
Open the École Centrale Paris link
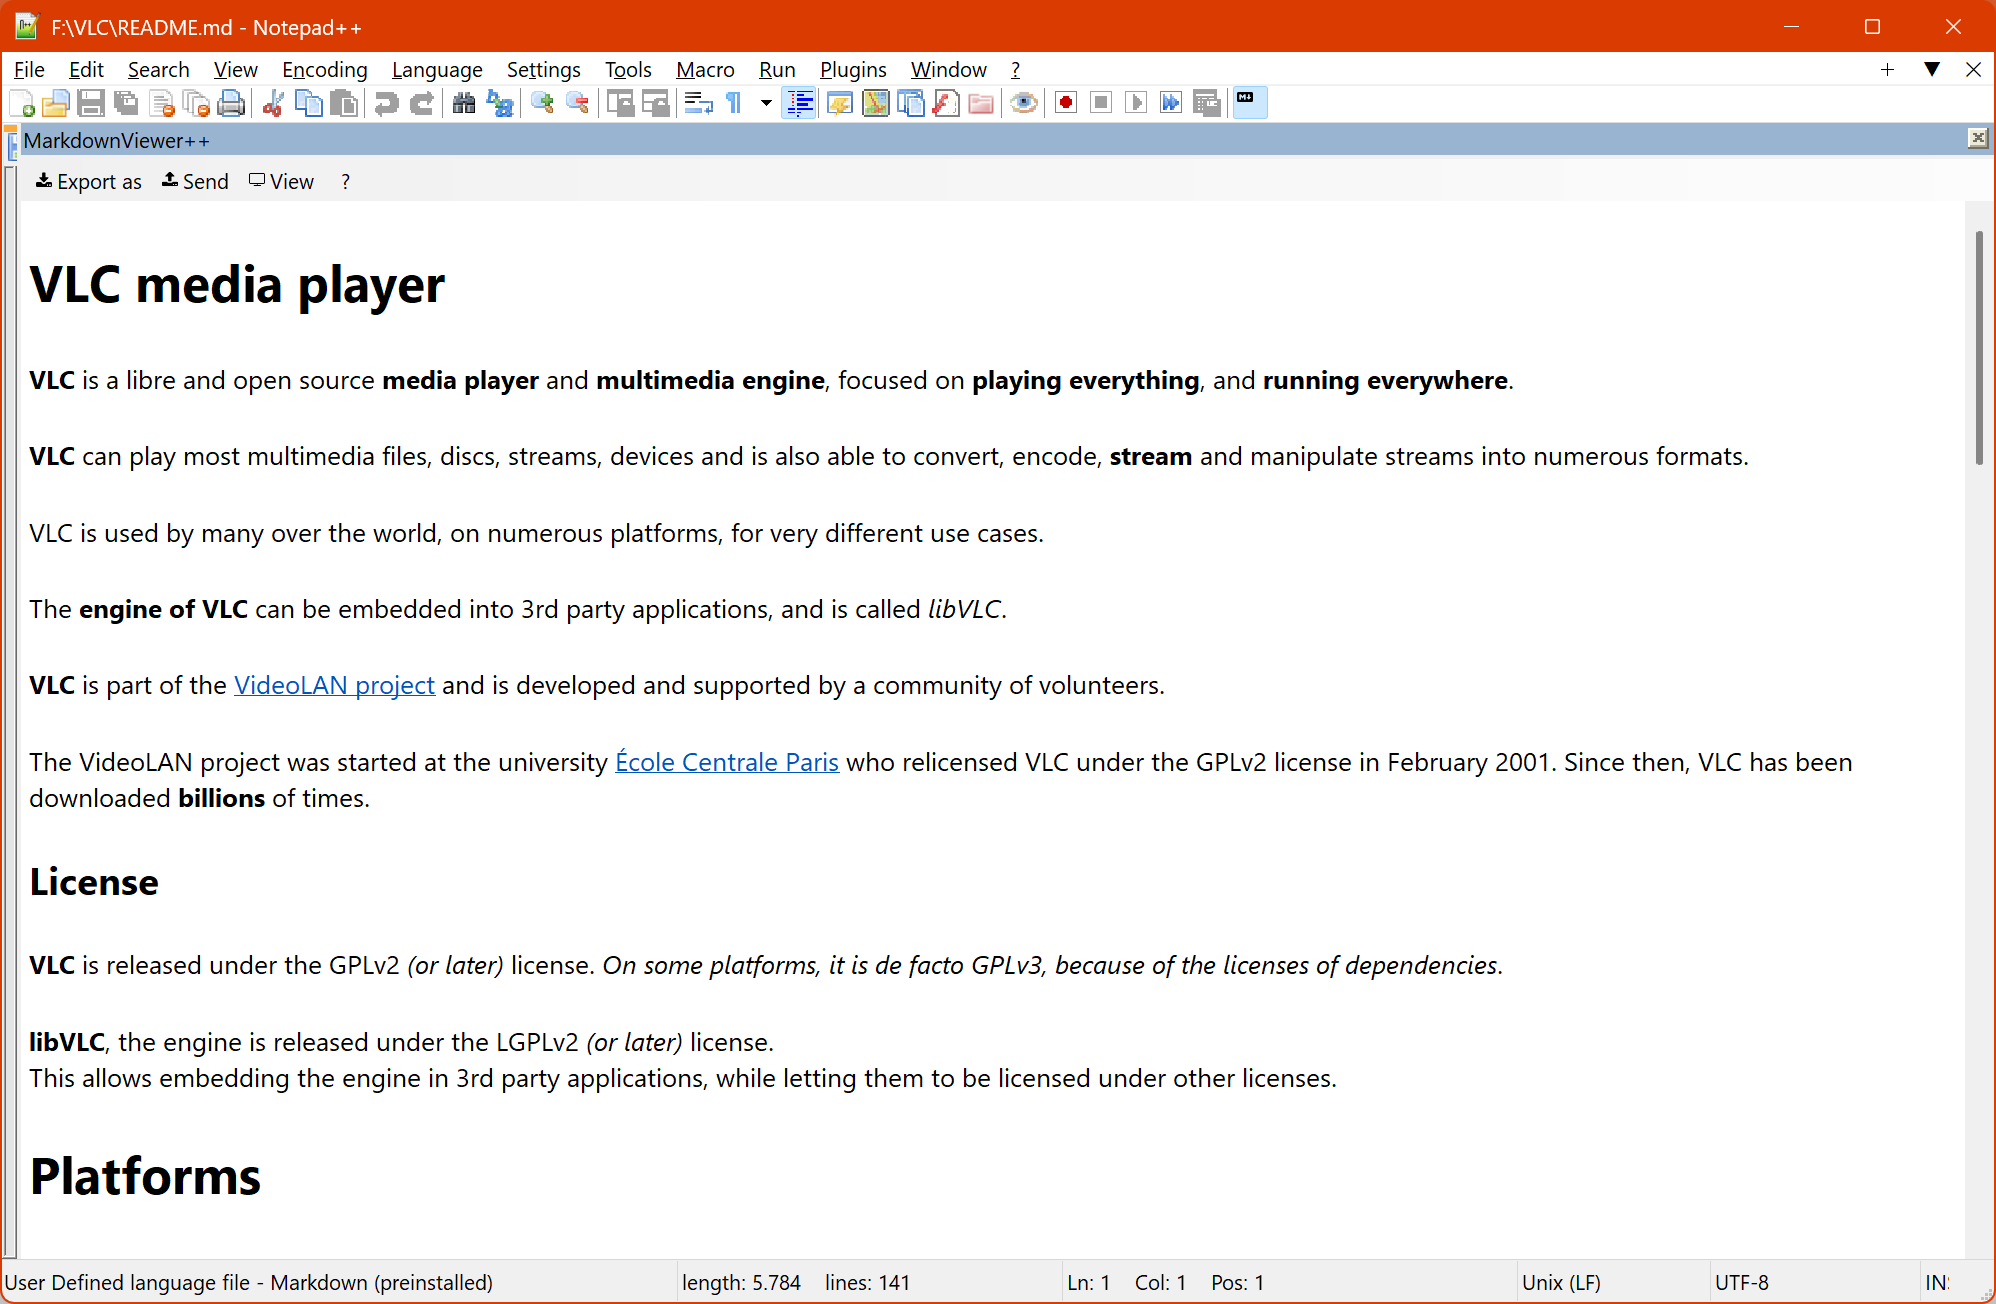tap(726, 762)
